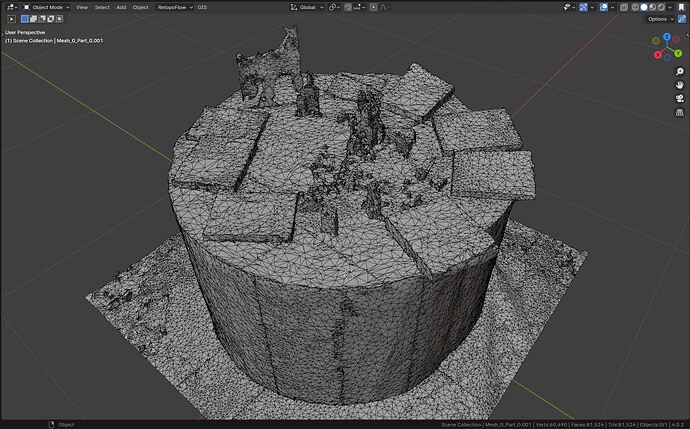The height and width of the screenshot is (429, 690).
Task: Toggle the camera view icon
Action: 680,99
